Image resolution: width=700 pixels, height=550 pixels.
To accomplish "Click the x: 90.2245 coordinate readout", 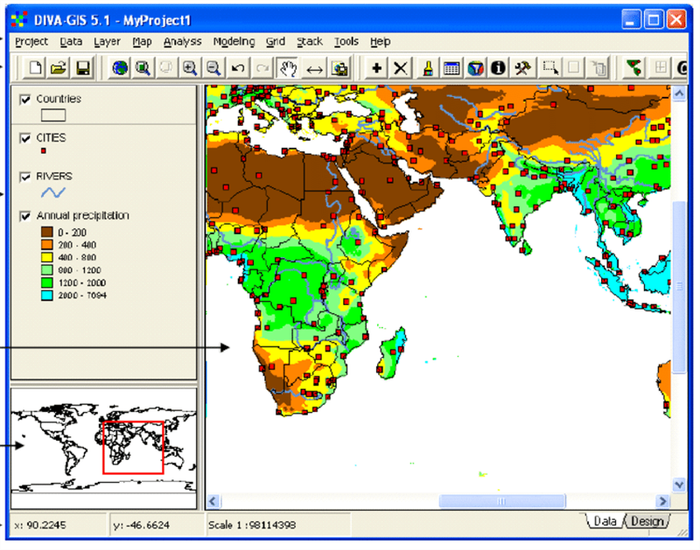I will [x=40, y=525].
